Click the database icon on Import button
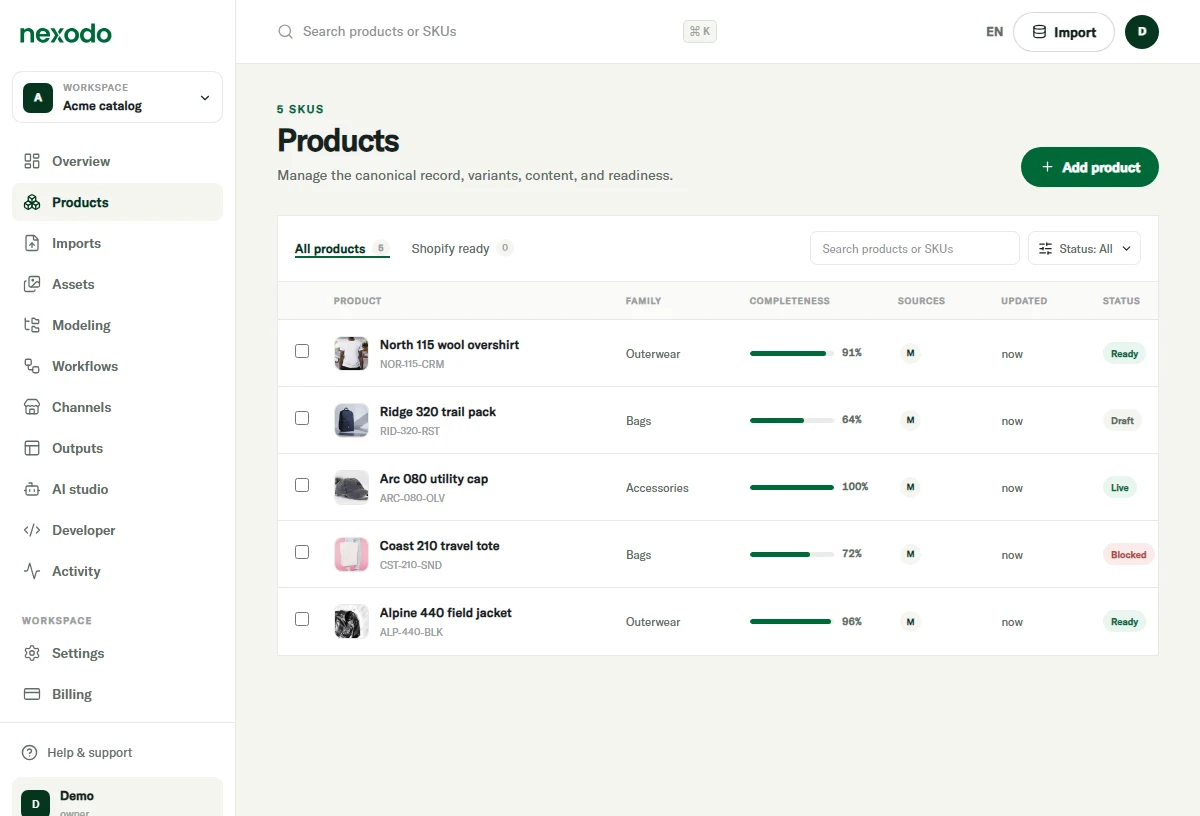This screenshot has width=1200, height=816. tap(1040, 32)
